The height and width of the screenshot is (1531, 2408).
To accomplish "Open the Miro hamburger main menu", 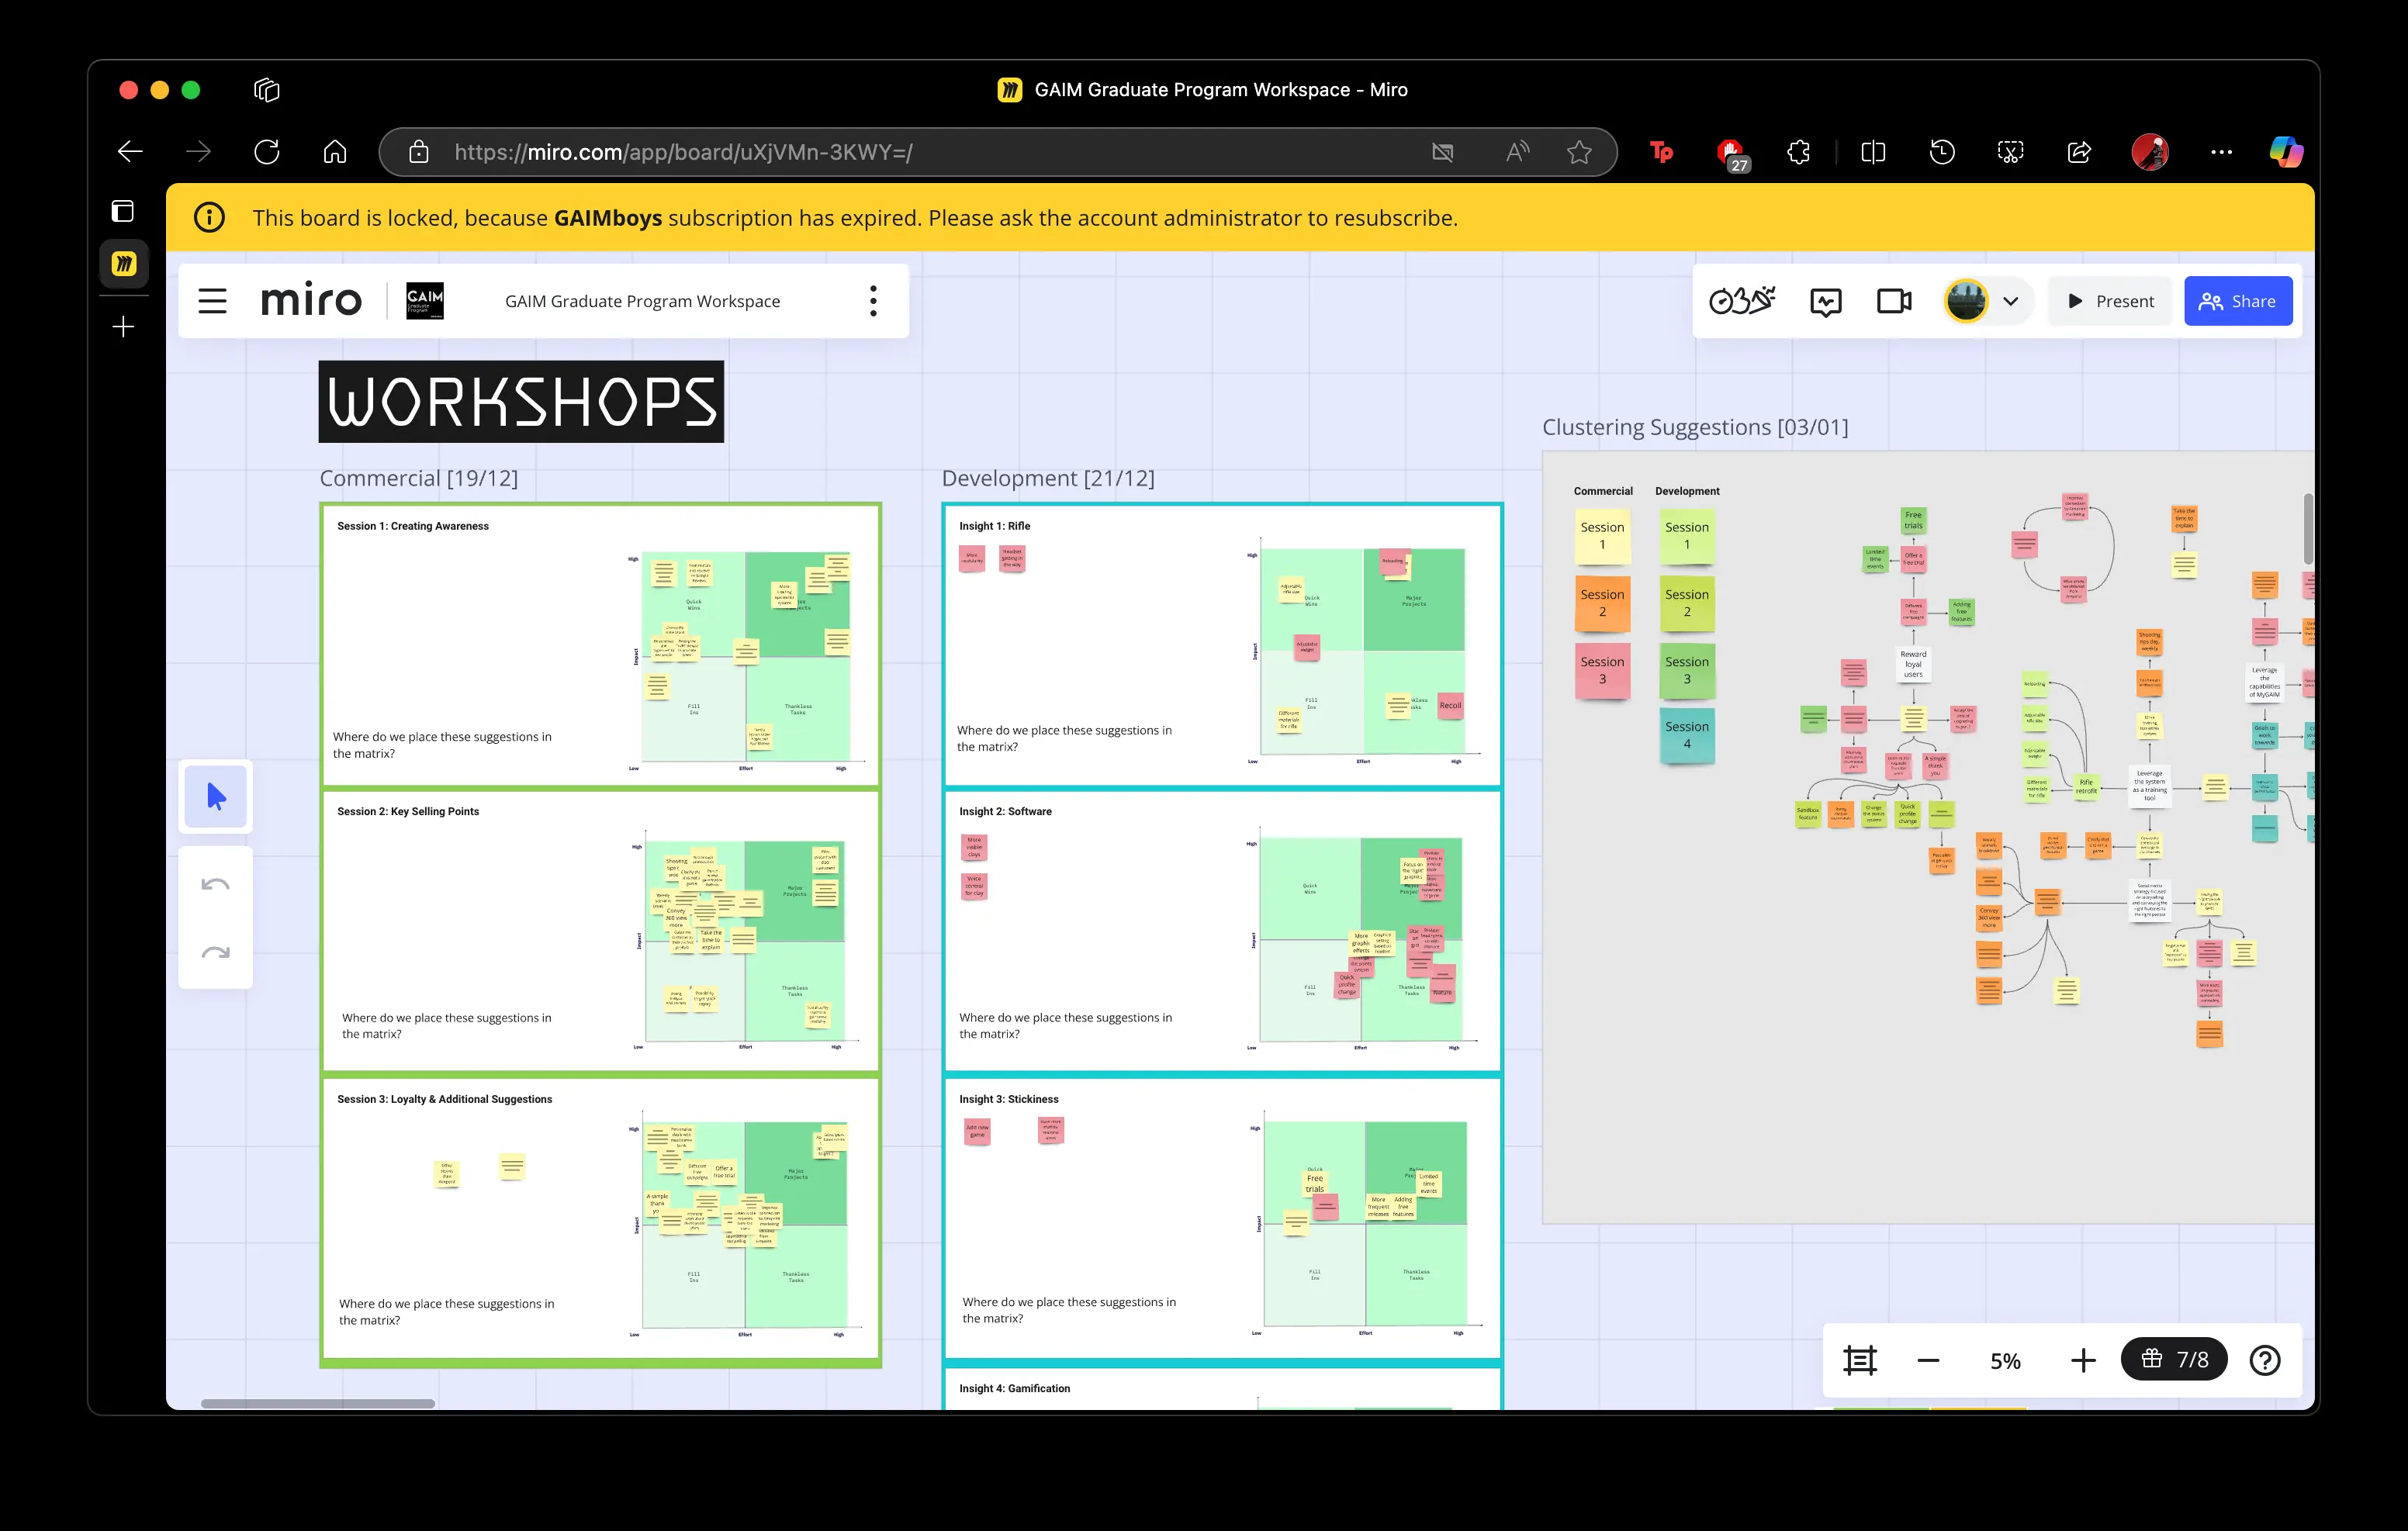I will click(x=213, y=300).
